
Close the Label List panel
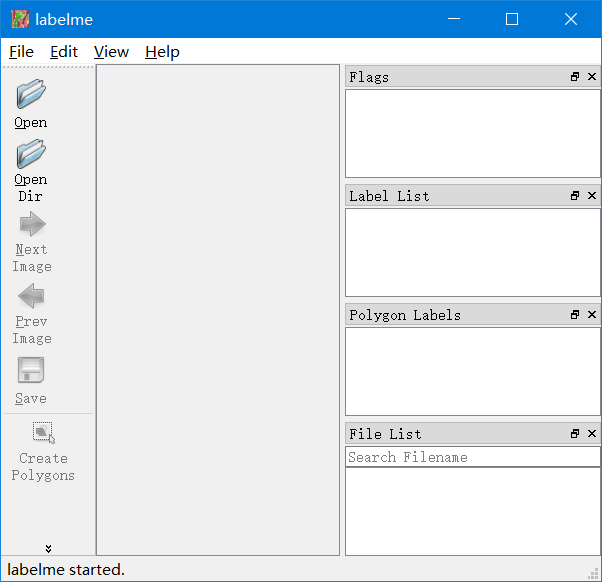(x=592, y=196)
